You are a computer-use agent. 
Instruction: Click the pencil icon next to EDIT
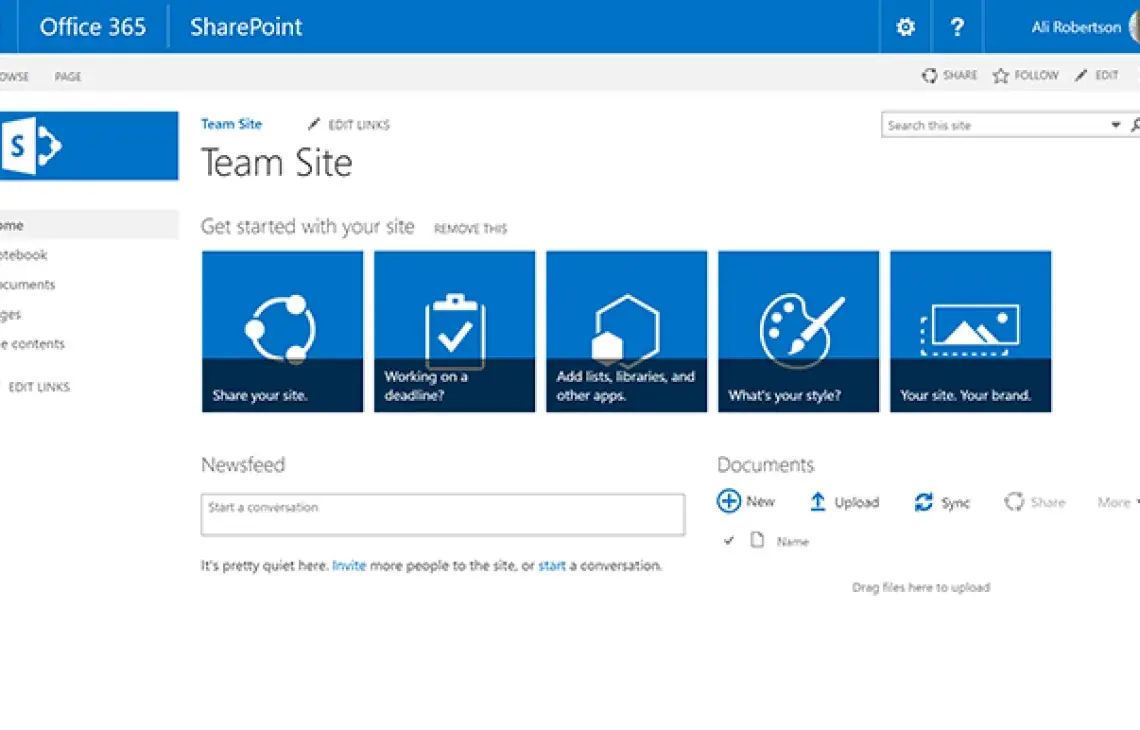[1081, 75]
